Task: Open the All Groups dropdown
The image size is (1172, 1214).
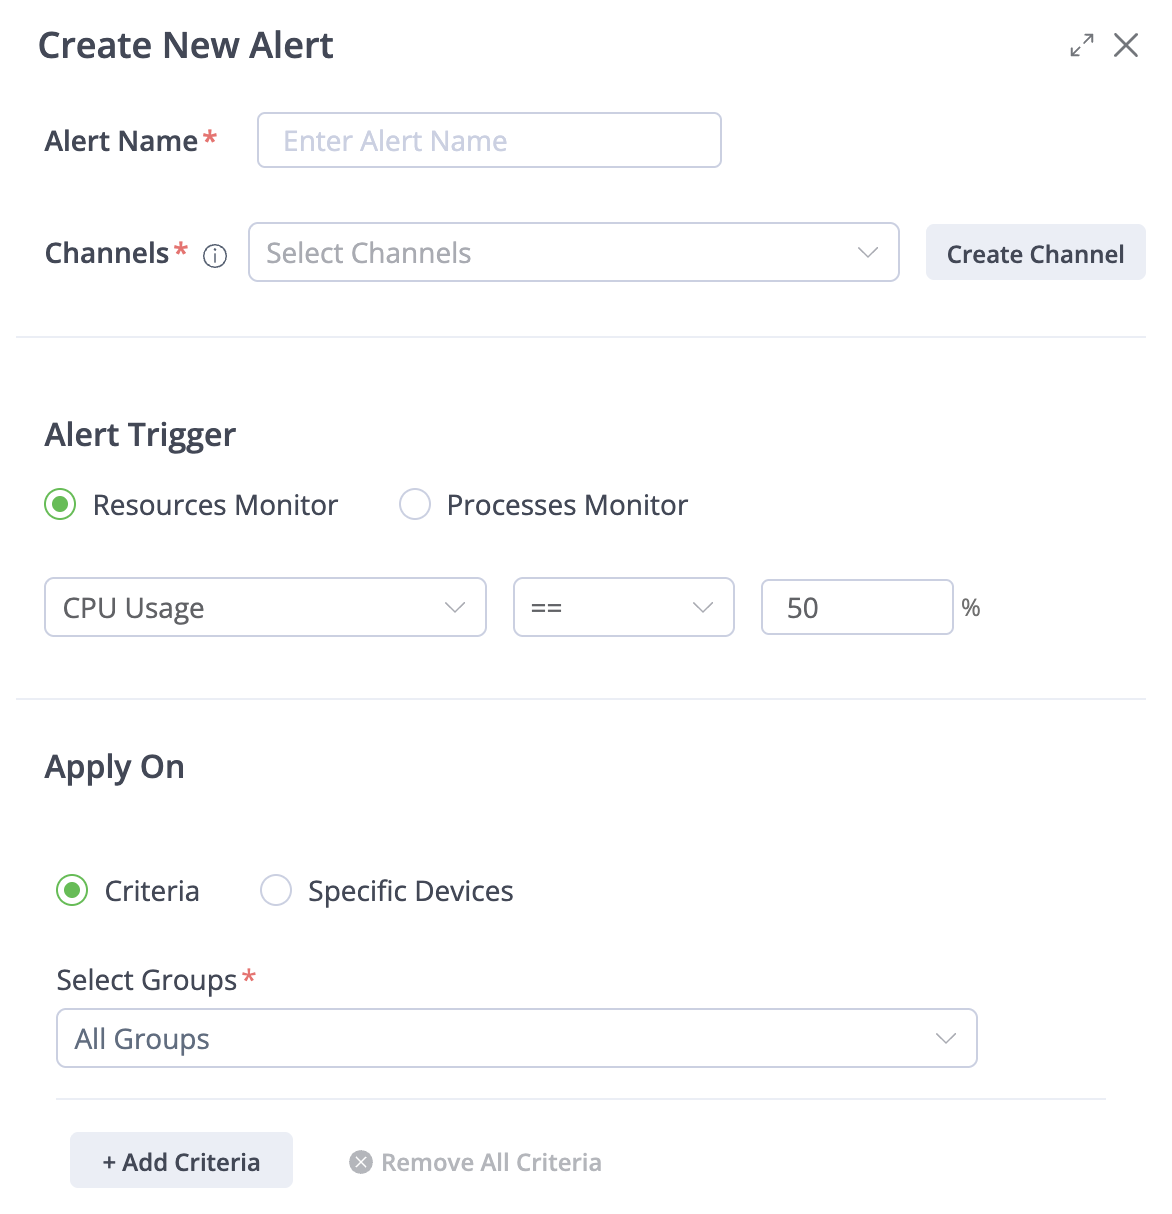Action: pos(500,1039)
